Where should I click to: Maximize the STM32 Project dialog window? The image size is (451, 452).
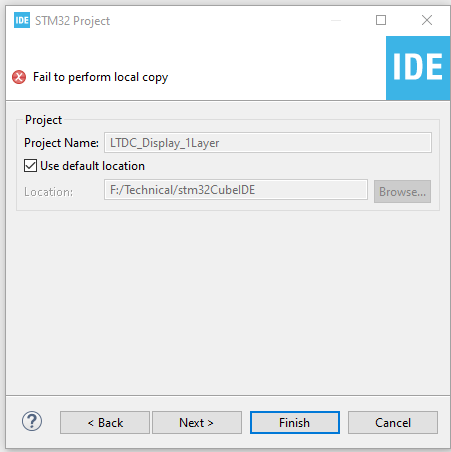tap(381, 20)
